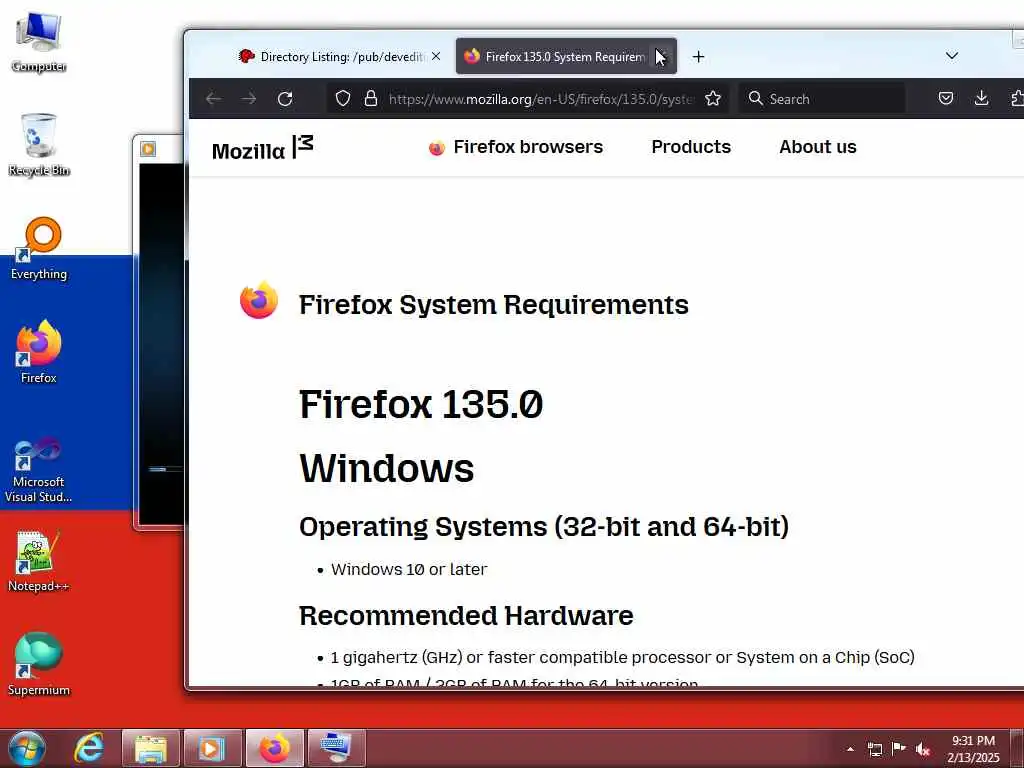
Task: Open File Explorer from the taskbar
Action: point(150,748)
